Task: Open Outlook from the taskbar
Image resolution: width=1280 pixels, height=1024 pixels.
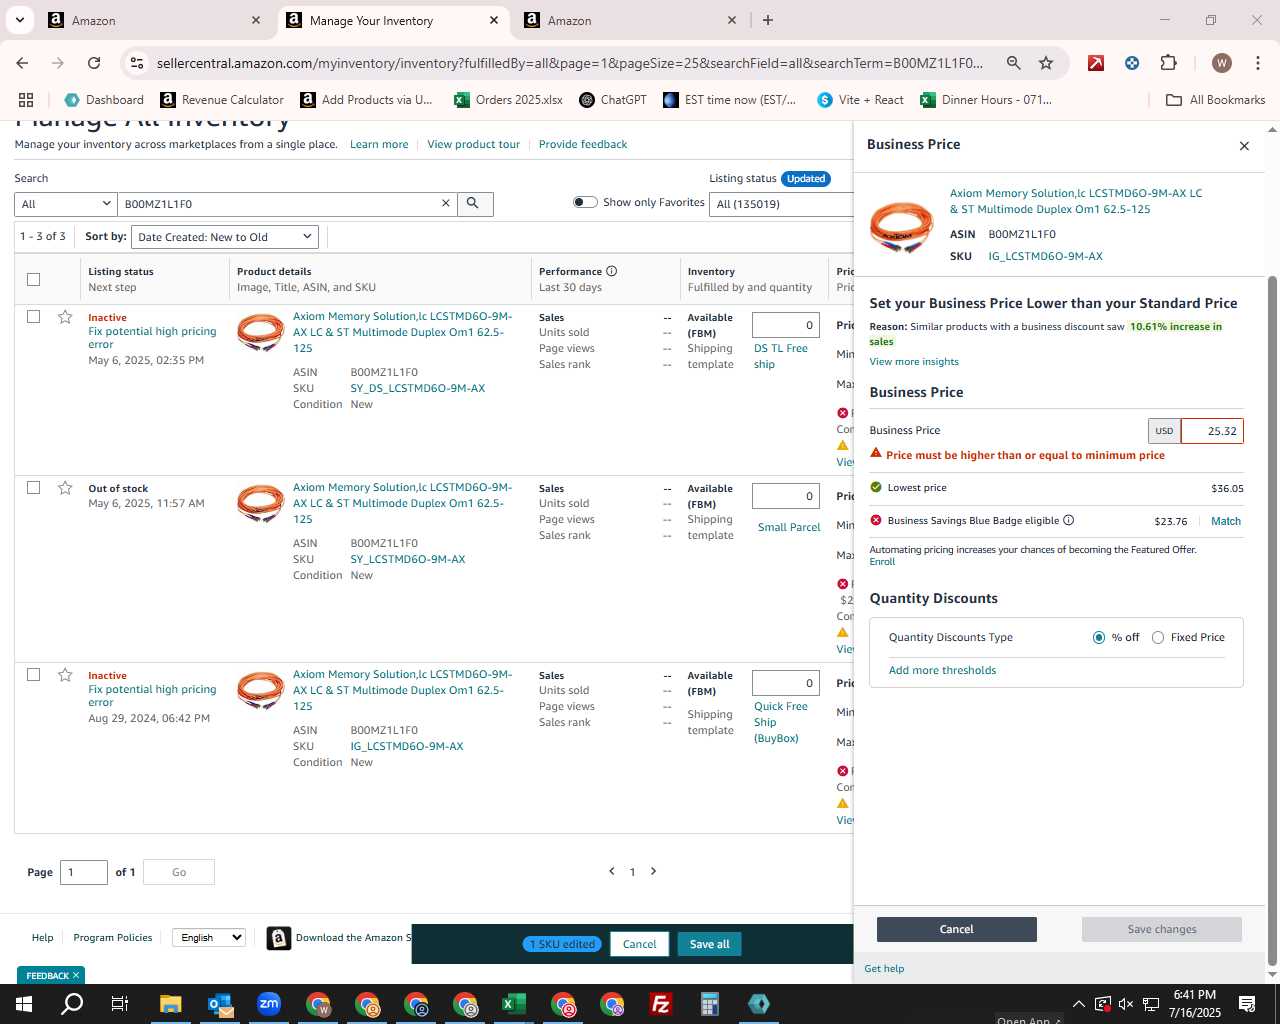Action: 220,1004
